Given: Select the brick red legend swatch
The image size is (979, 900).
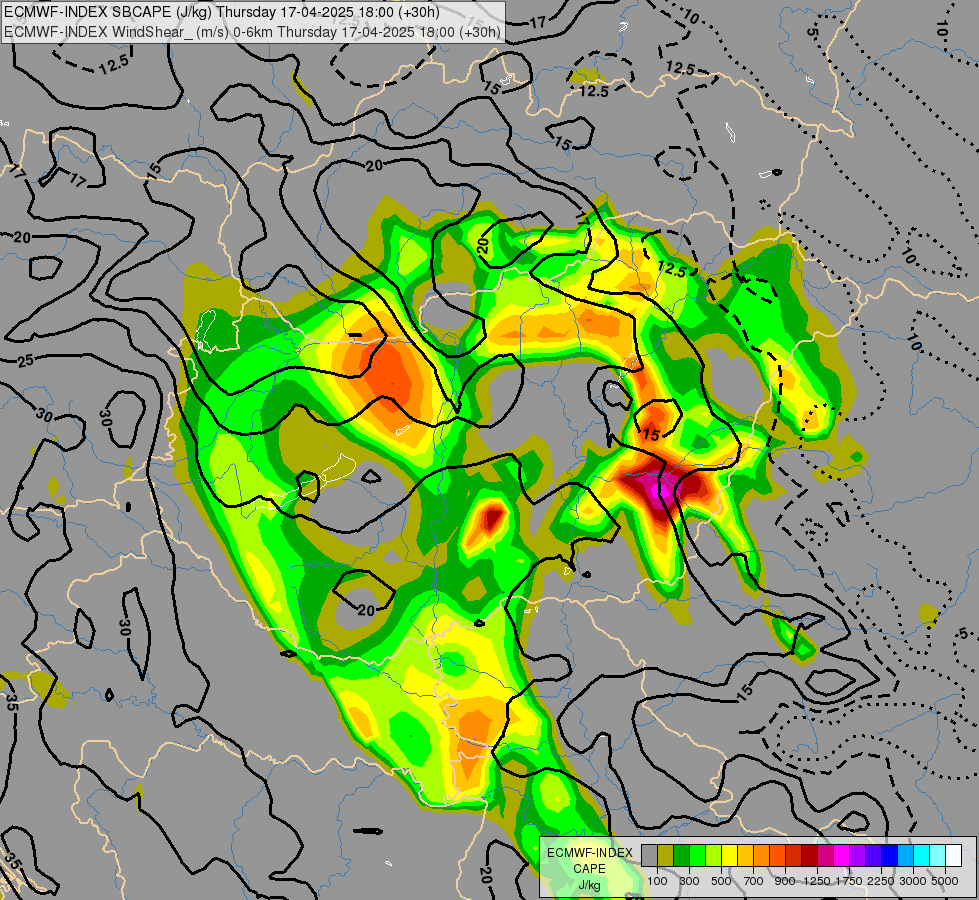Looking at the screenshot, I should pyautogui.click(x=794, y=856).
